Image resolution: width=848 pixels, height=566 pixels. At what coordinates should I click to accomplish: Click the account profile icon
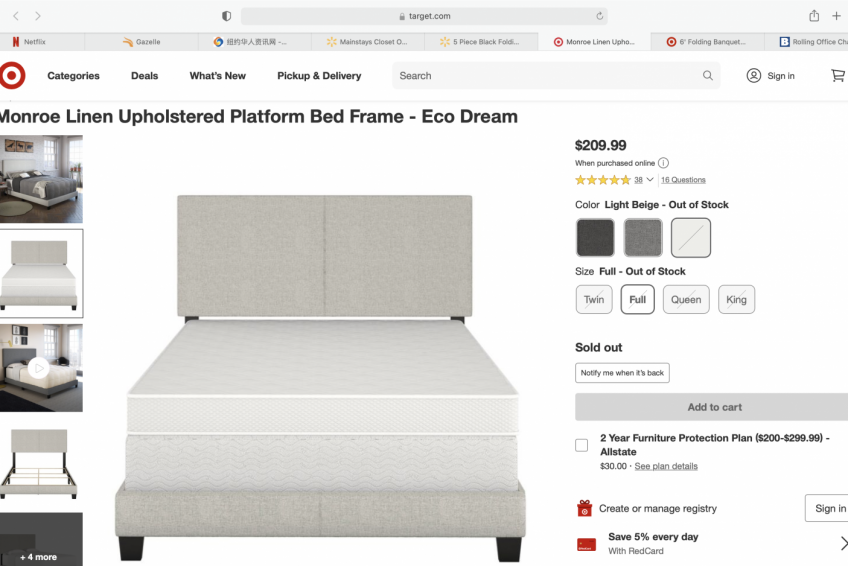click(754, 76)
